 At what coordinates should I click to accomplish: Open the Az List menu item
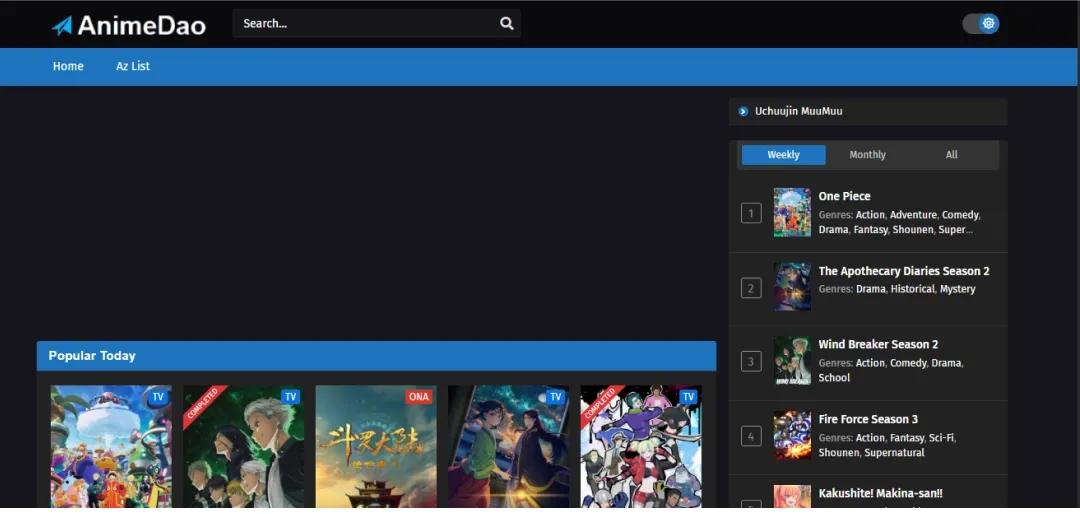(x=133, y=66)
